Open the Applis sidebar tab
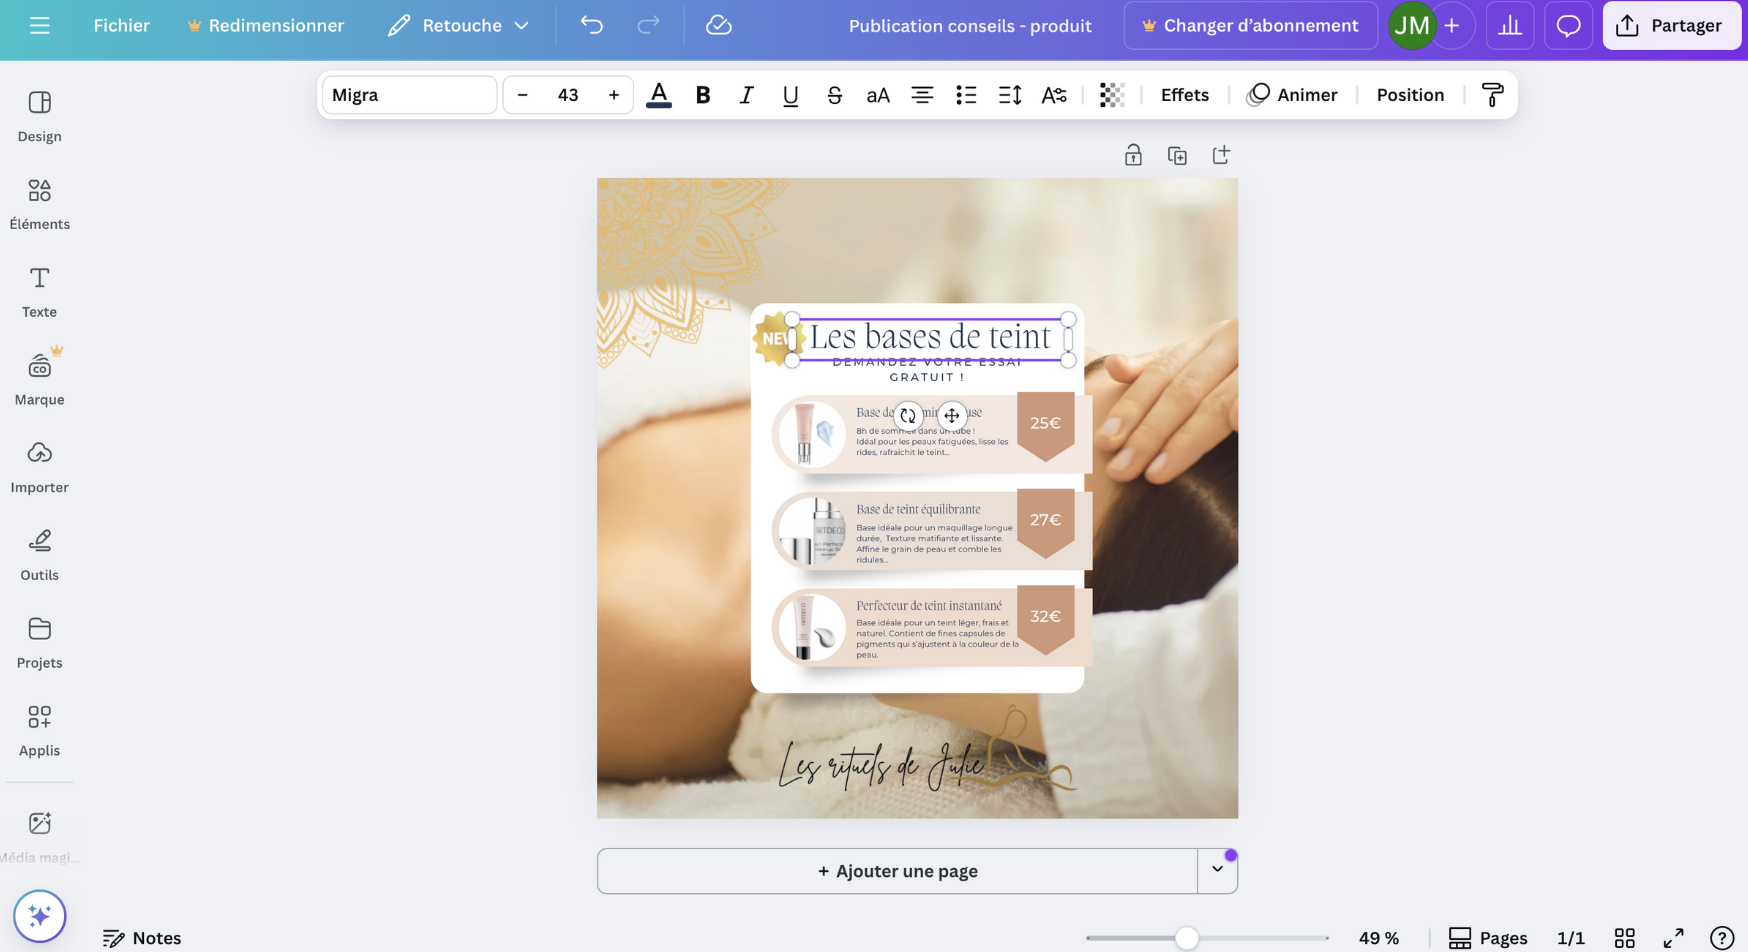 (39, 731)
